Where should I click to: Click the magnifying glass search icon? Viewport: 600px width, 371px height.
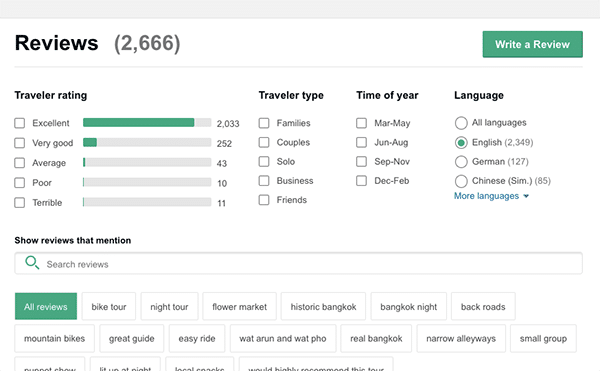32,263
